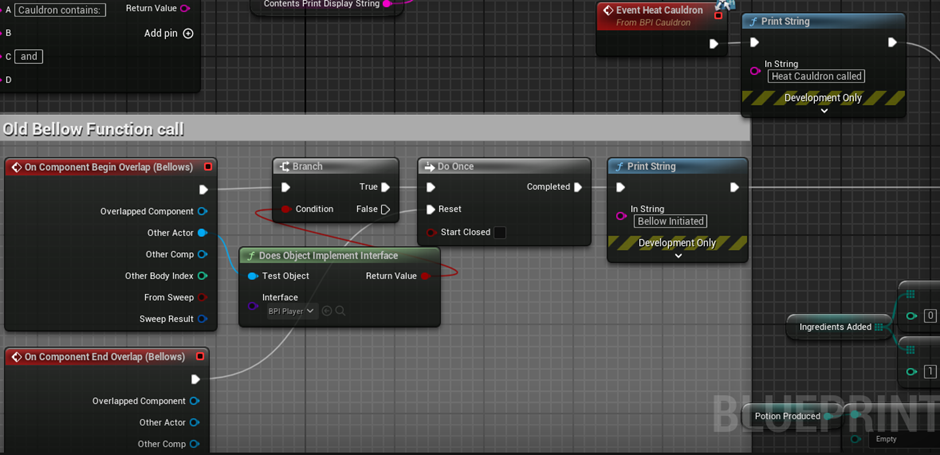Click Other Actor pin on Begin Overlap

pyautogui.click(x=202, y=233)
